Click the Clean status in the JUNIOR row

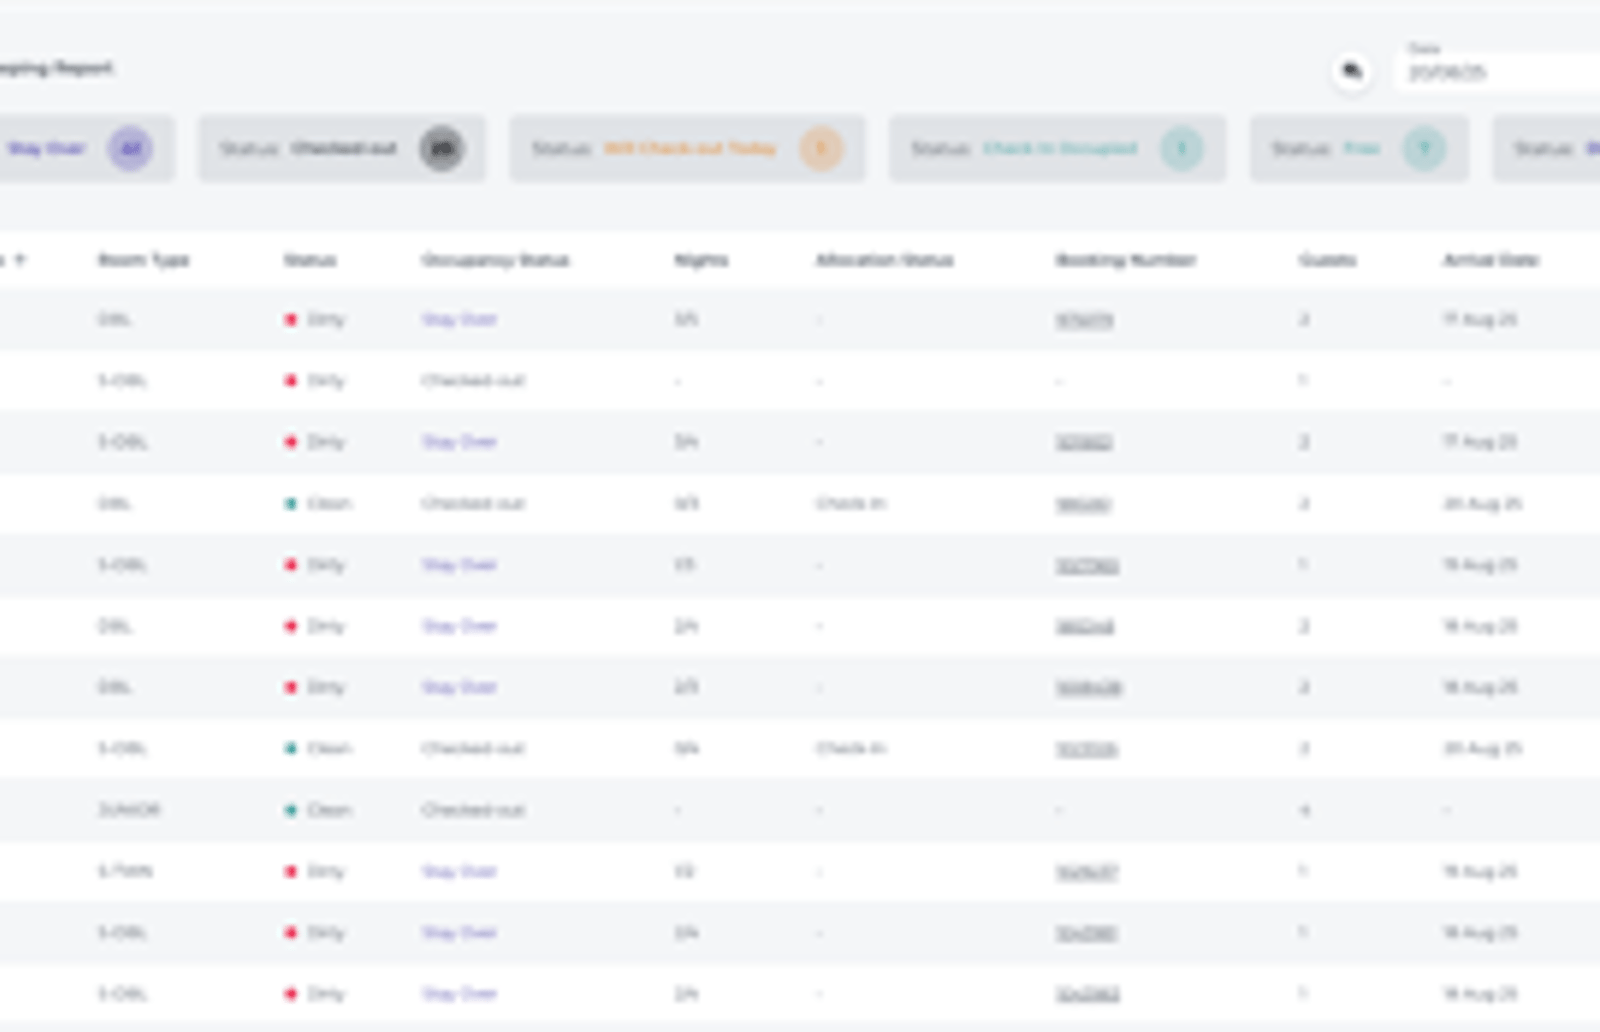pos(319,810)
